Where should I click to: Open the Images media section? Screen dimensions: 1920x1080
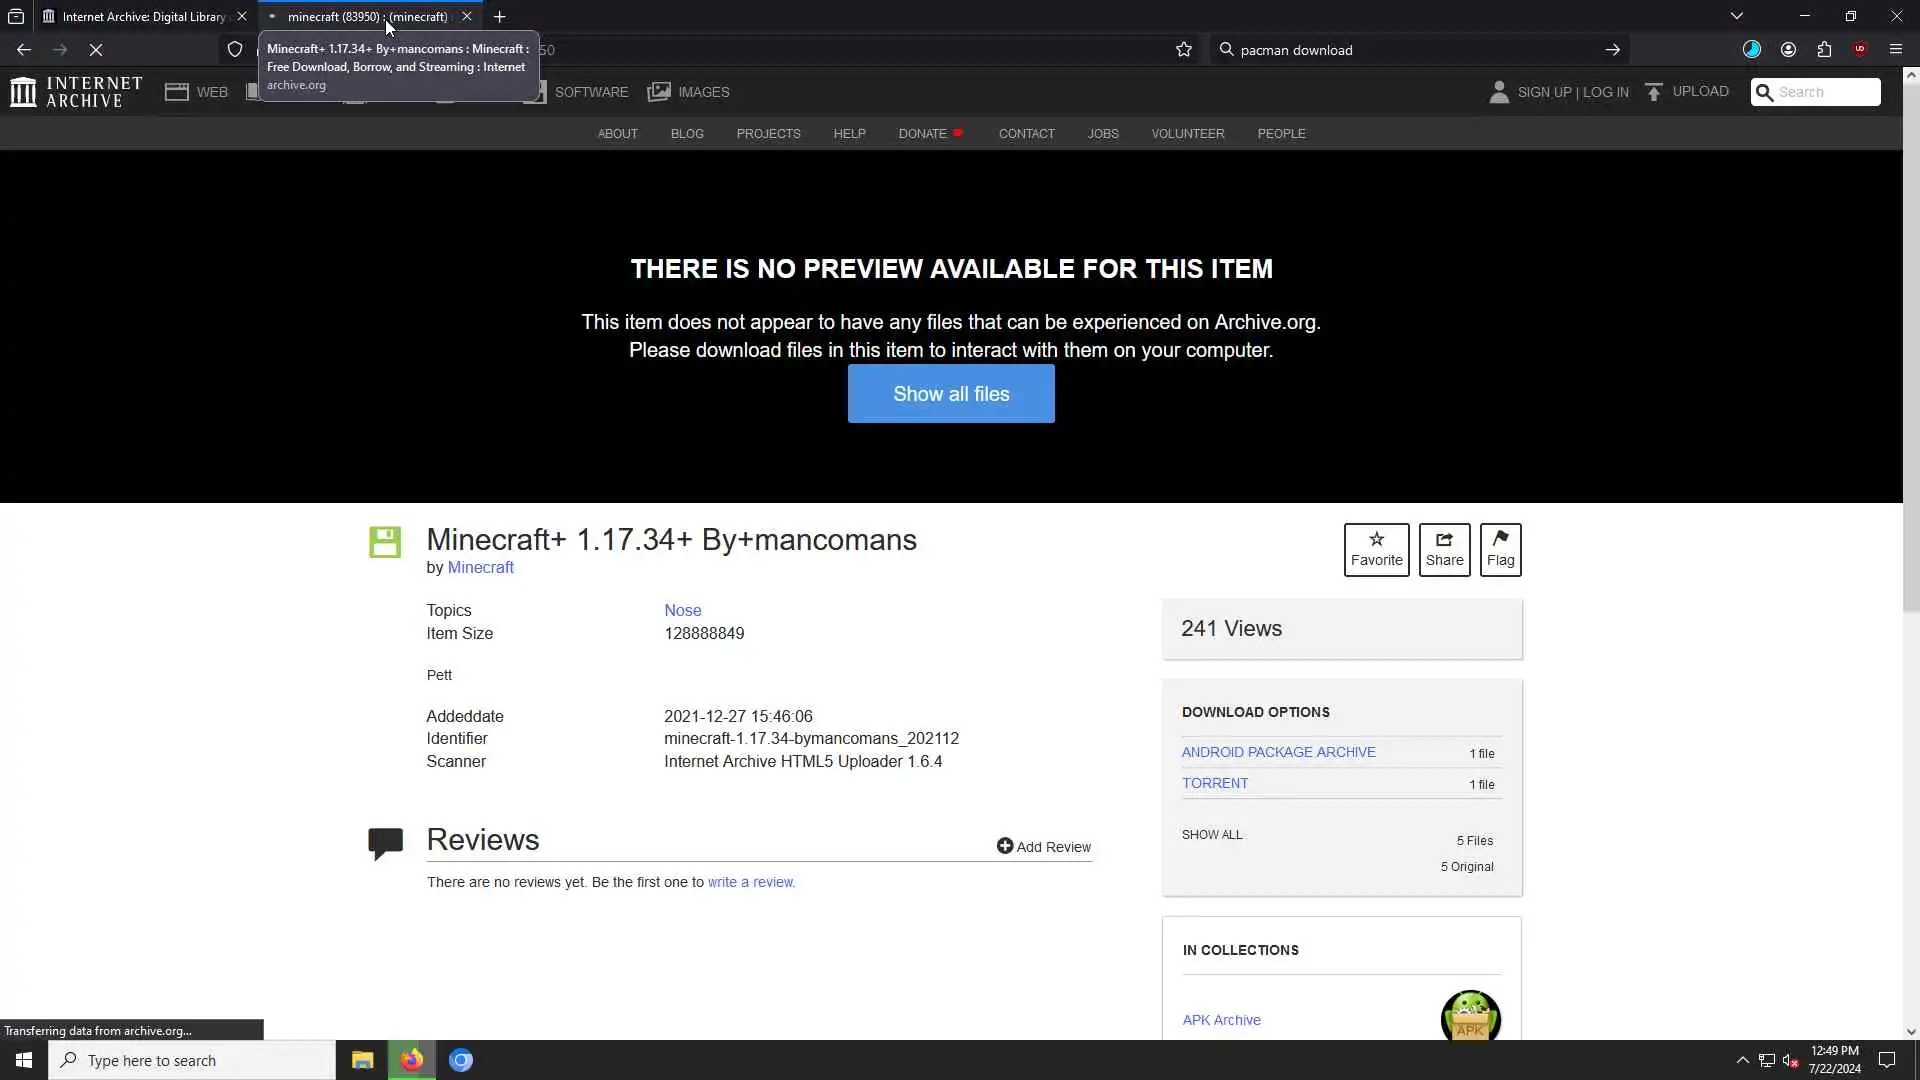(688, 92)
